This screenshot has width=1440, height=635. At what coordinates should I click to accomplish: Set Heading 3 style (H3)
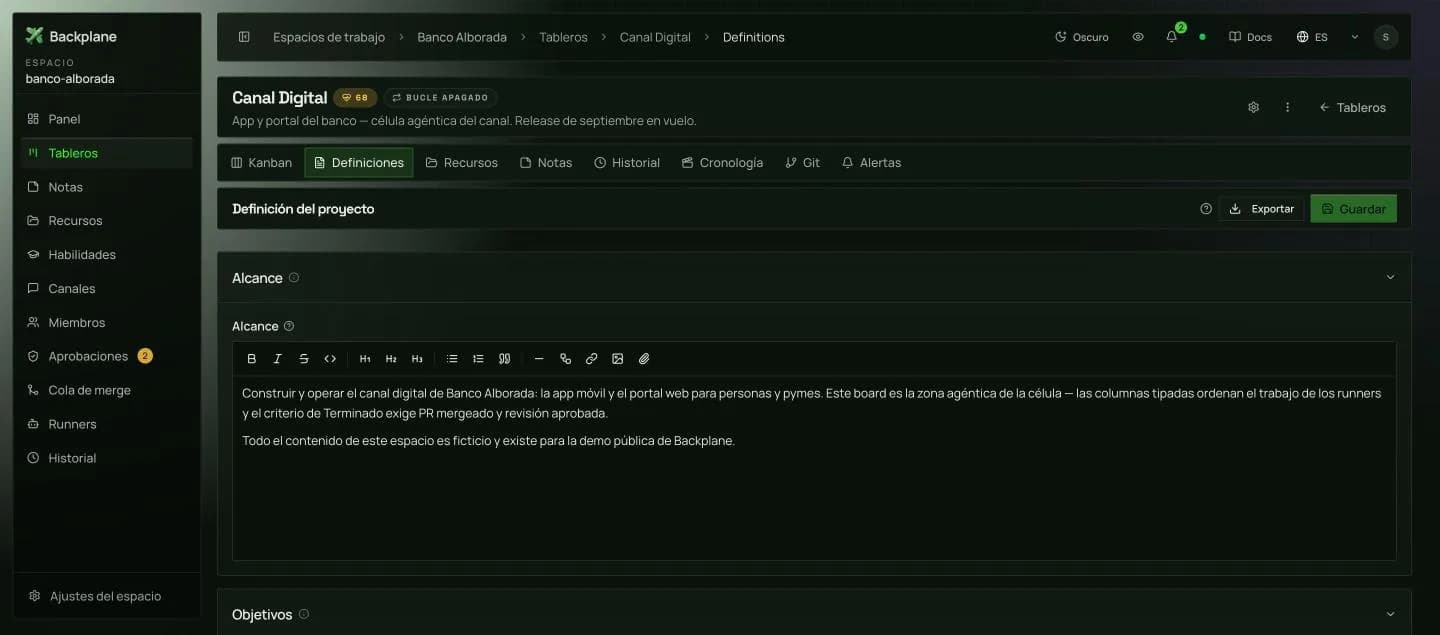tap(417, 359)
